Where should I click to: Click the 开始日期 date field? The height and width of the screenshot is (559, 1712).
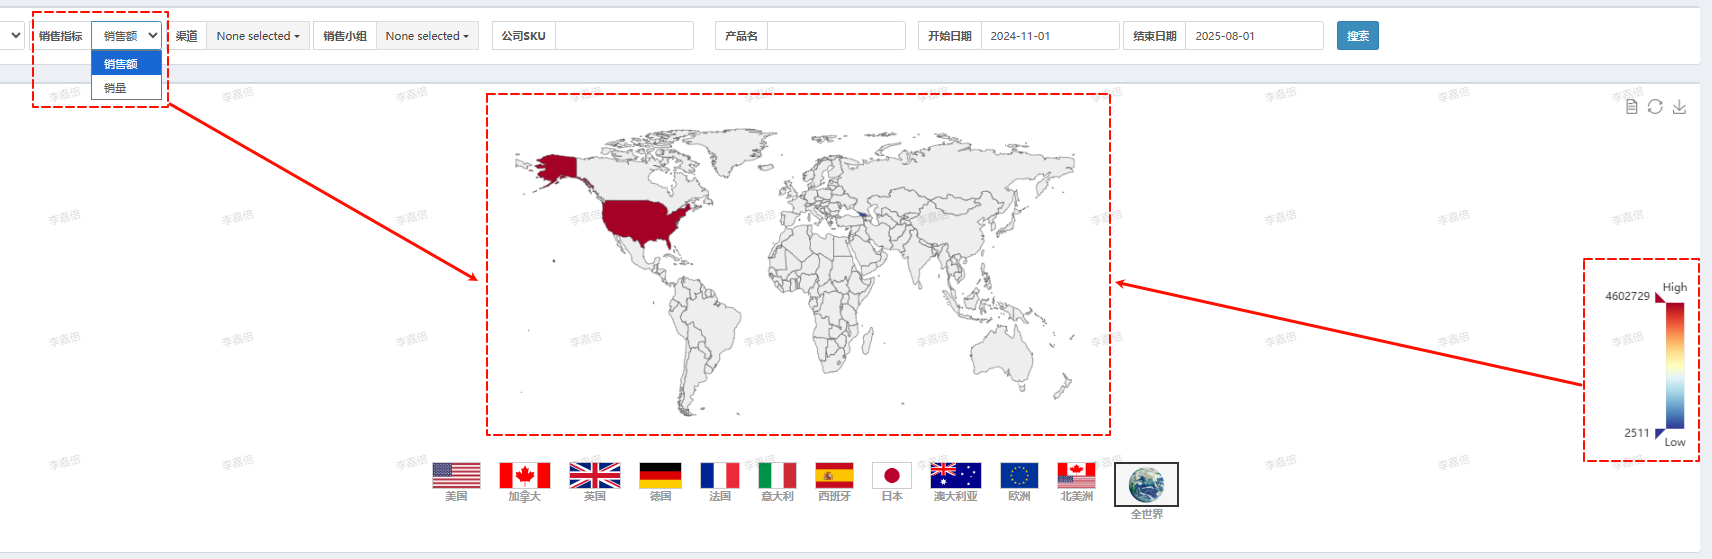click(1049, 36)
